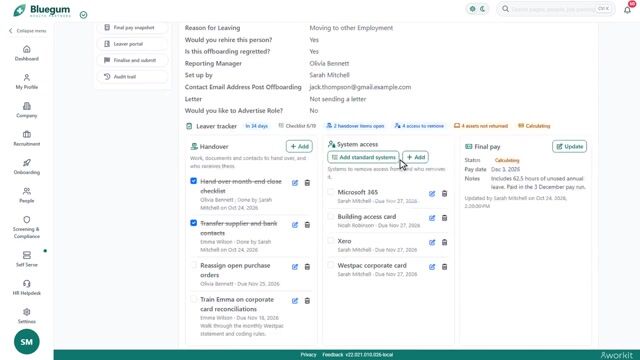
Task: Click the 4 access to remove badge
Action: 419,126
